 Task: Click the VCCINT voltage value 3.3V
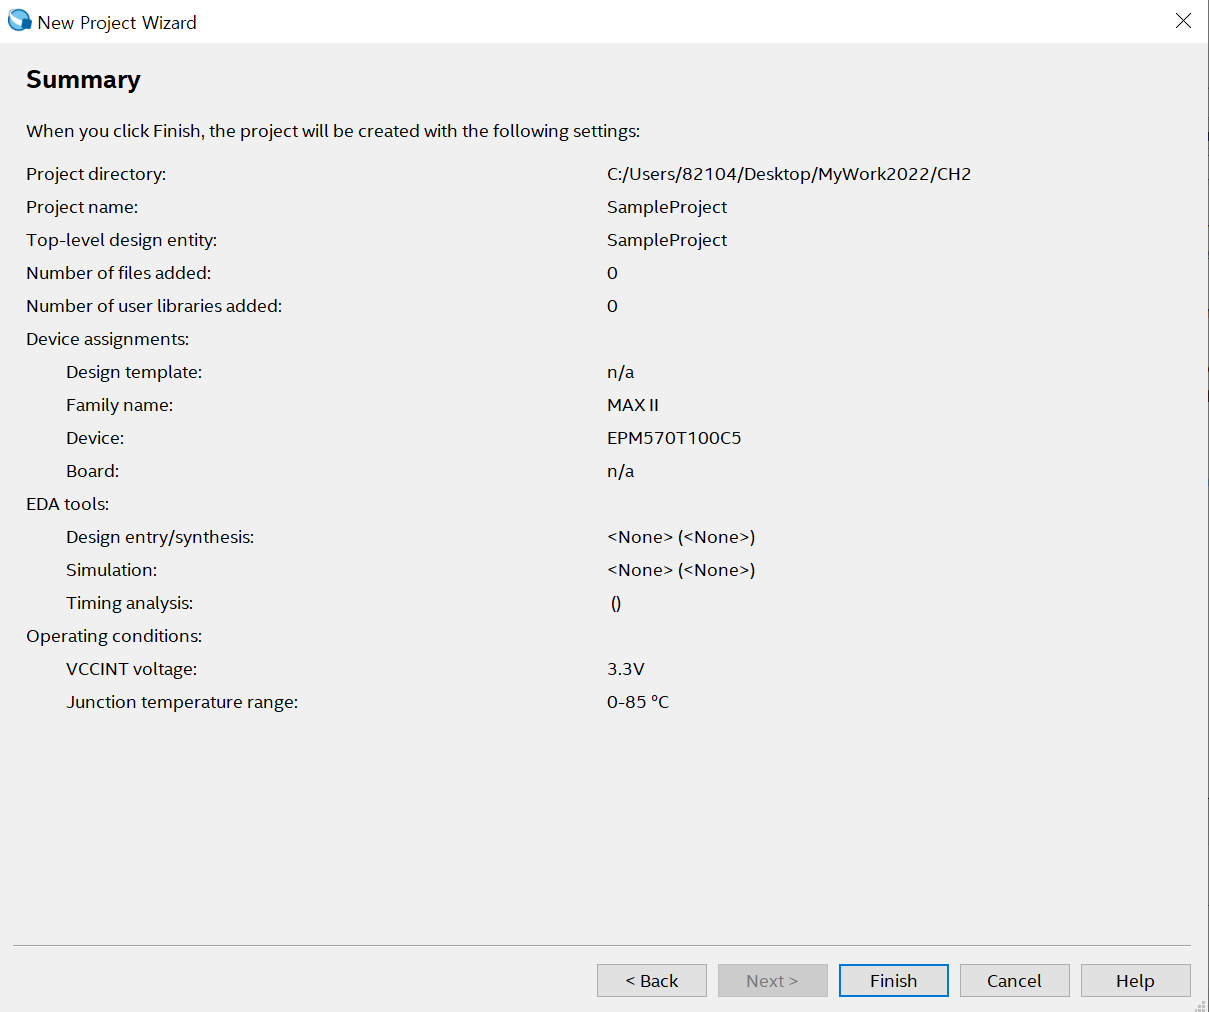[x=626, y=669]
